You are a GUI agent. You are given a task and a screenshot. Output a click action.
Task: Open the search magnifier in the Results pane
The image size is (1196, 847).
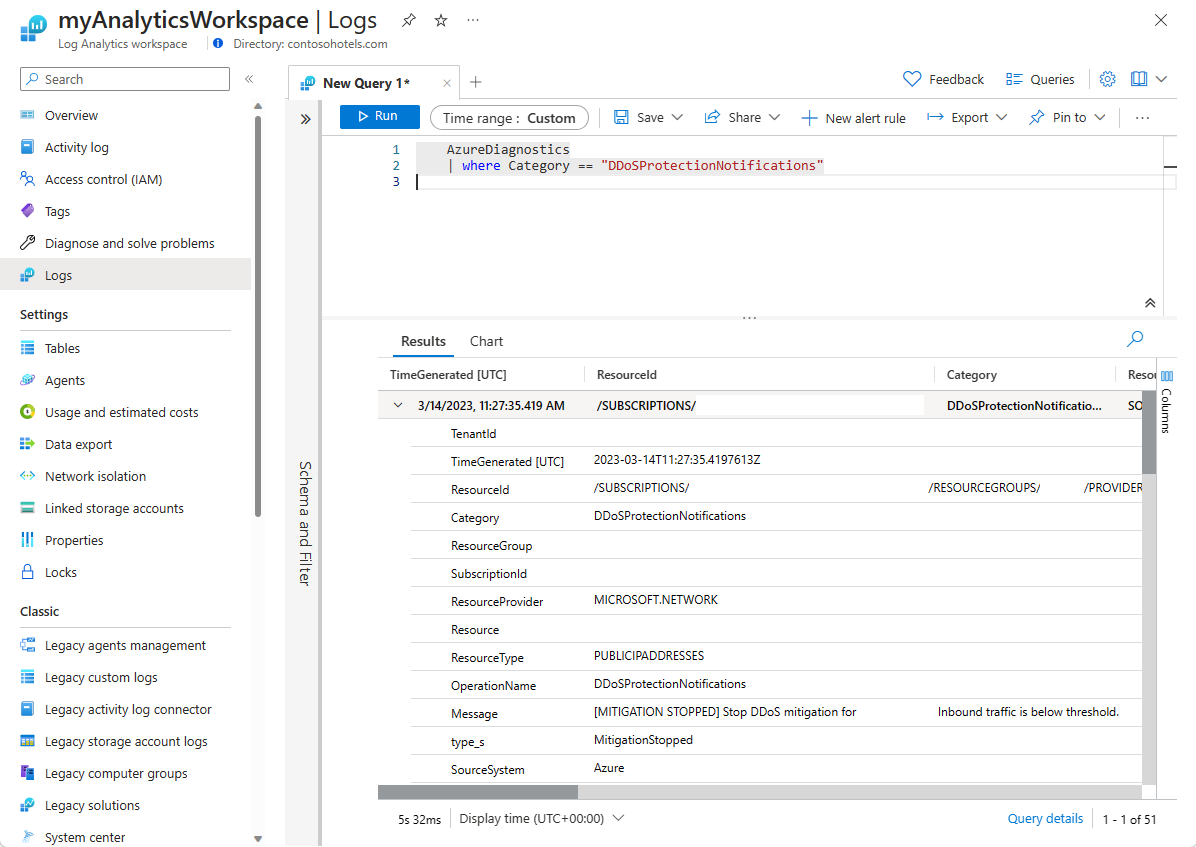[1134, 339]
